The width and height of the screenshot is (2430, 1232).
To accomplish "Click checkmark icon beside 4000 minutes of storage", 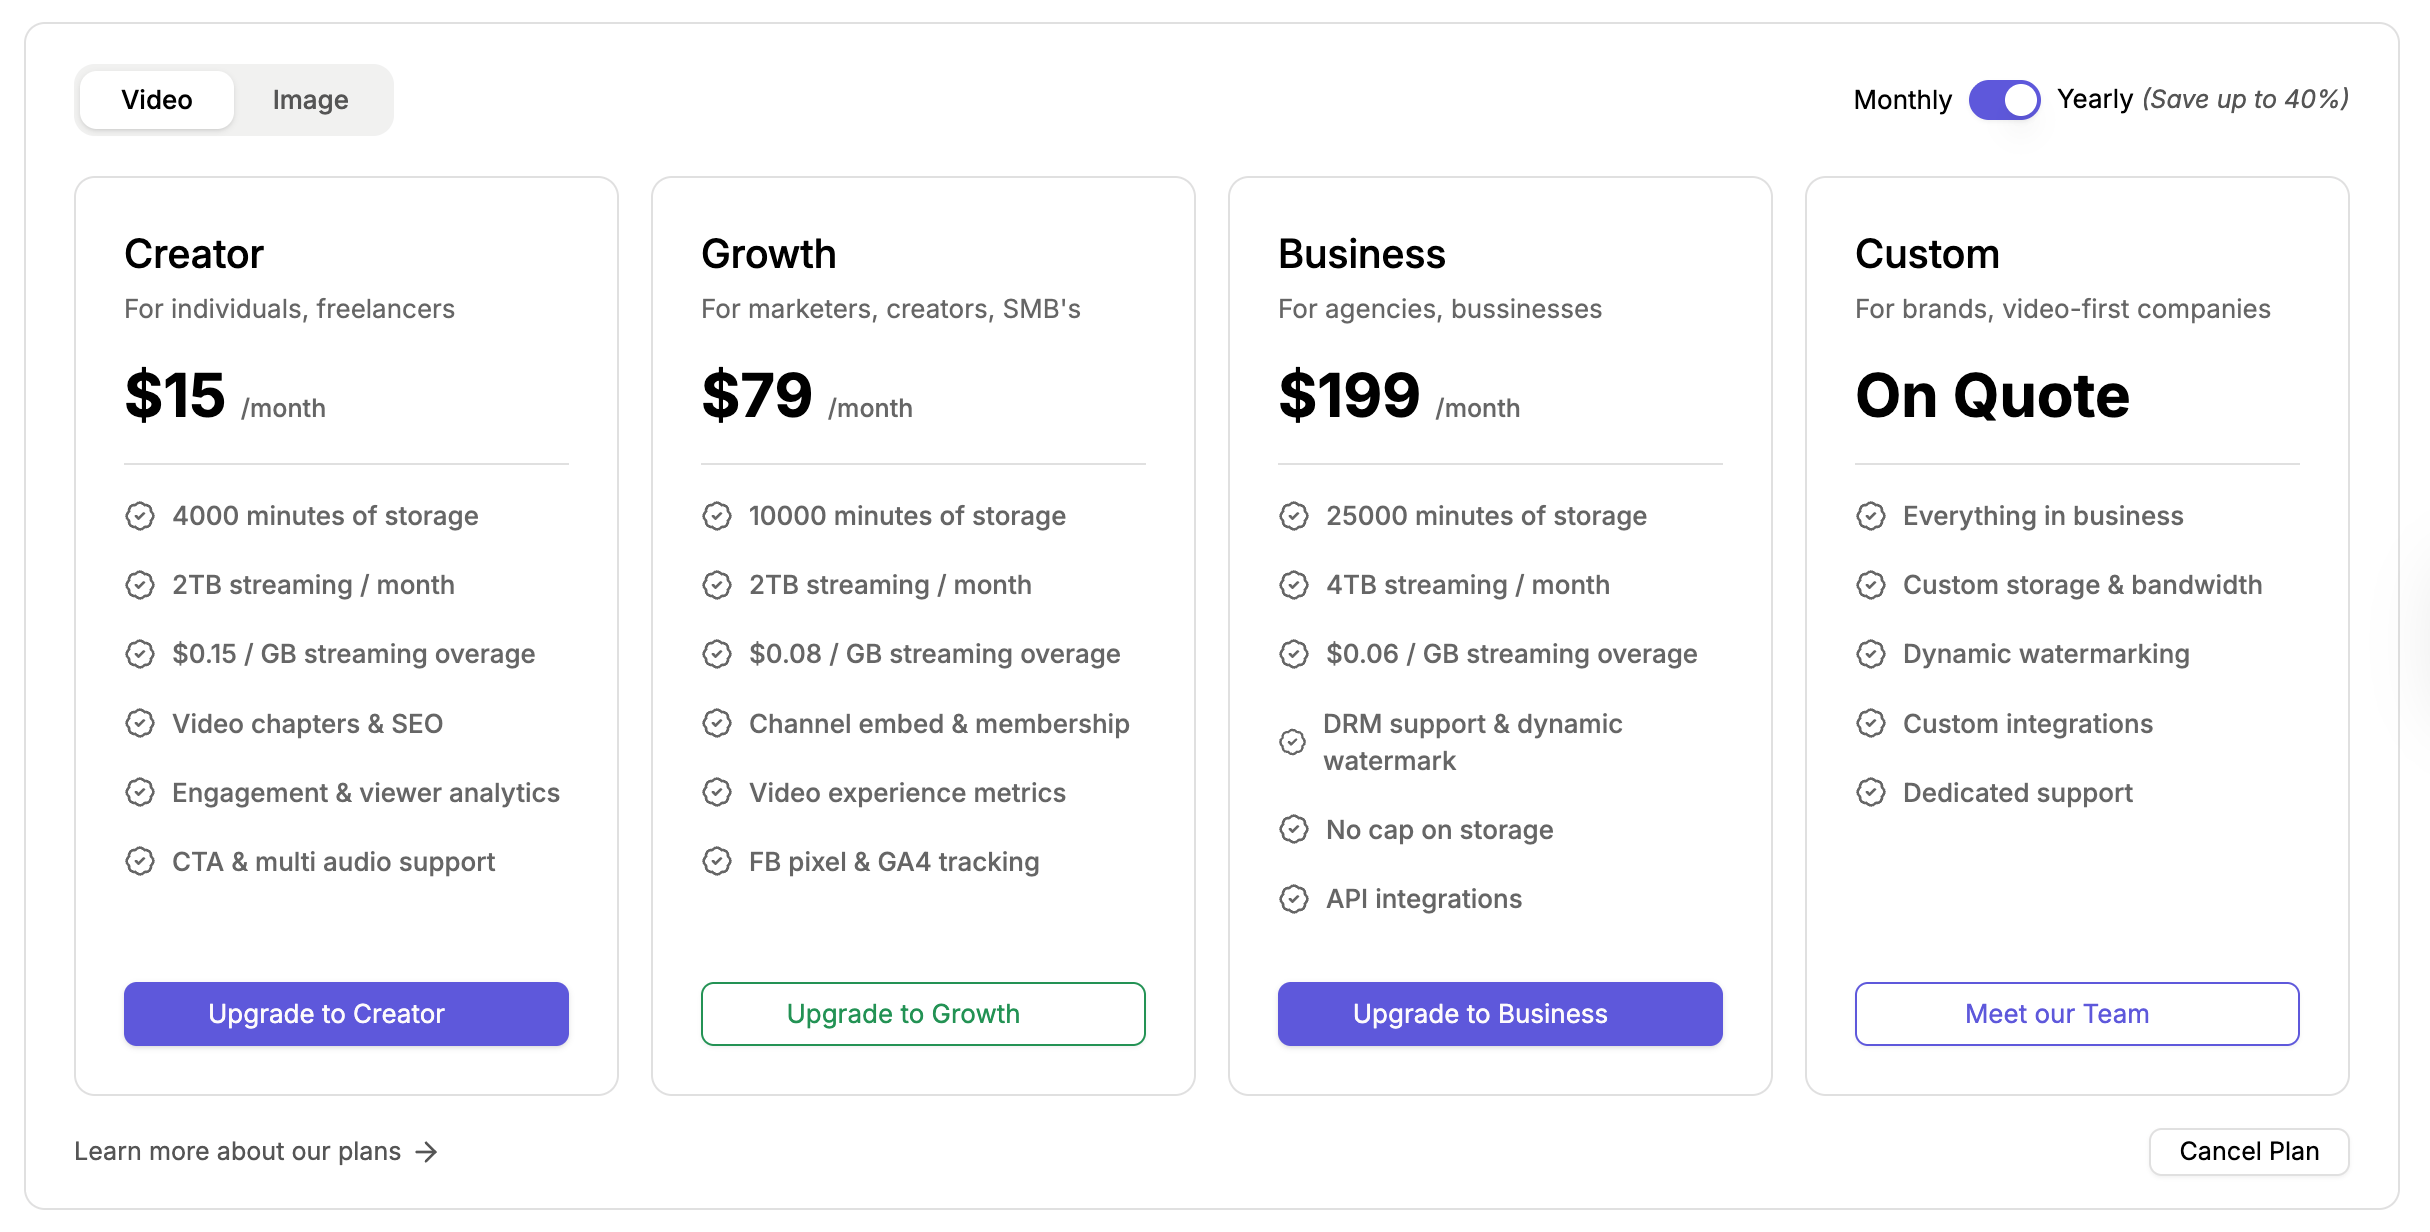I will pos(140,516).
